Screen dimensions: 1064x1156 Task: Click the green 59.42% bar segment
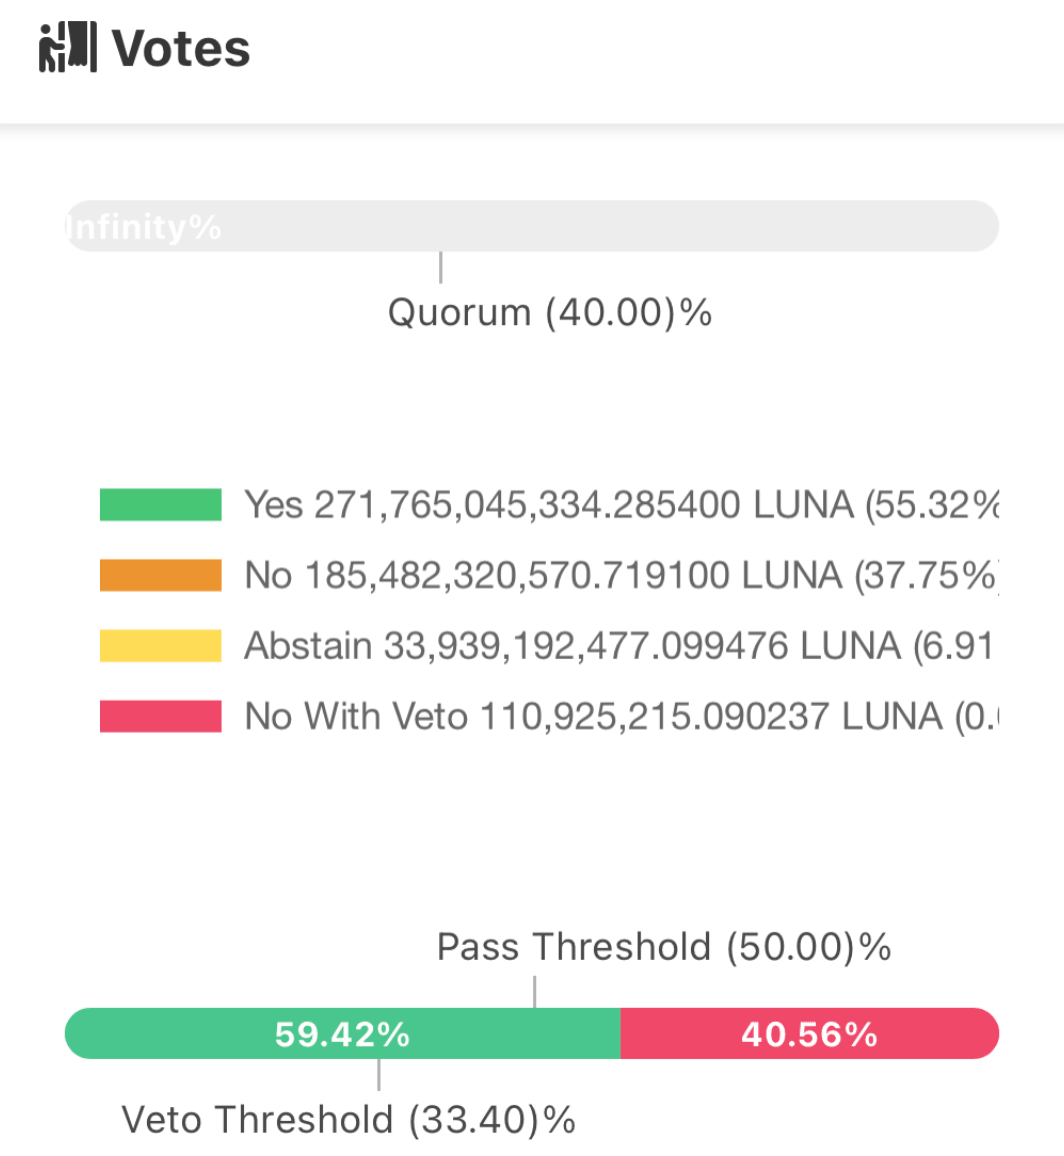coord(340,1034)
